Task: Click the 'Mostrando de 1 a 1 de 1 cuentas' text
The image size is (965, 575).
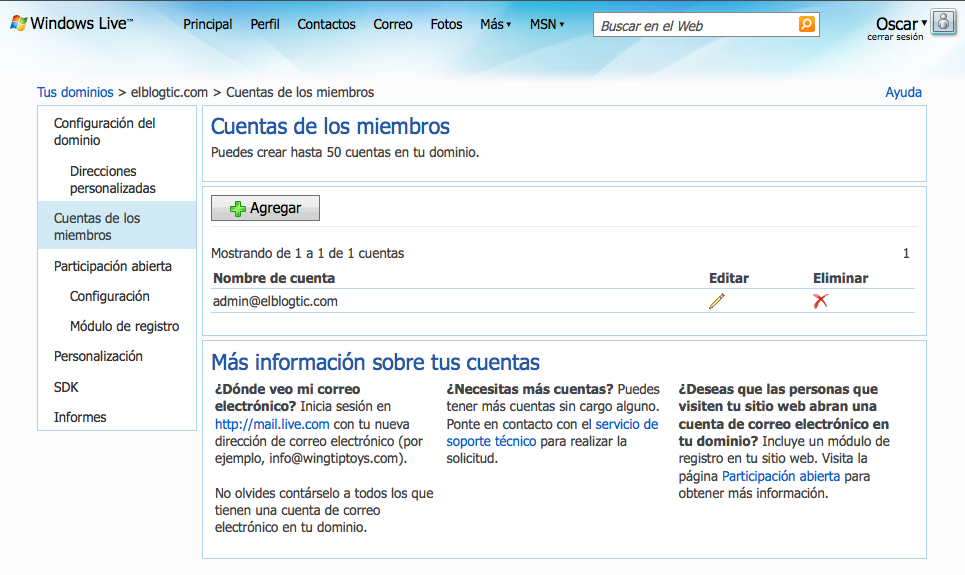Action: coord(308,253)
